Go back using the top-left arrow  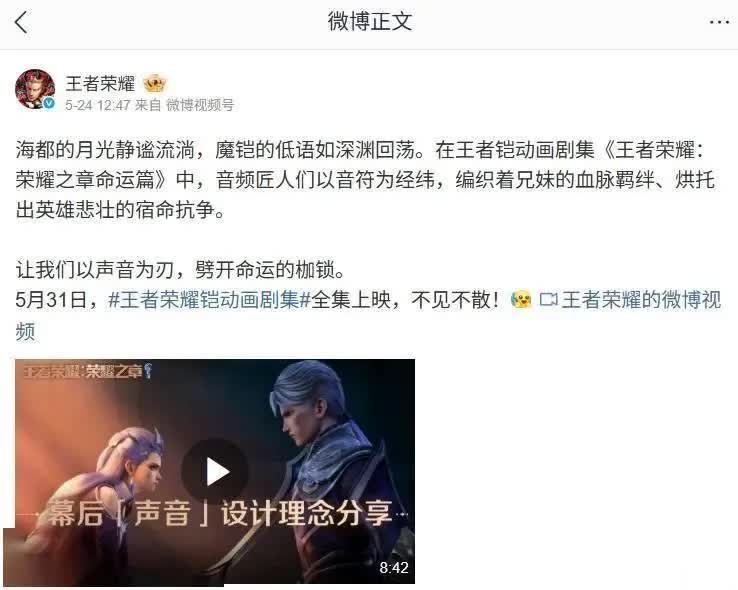pyautogui.click(x=21, y=22)
